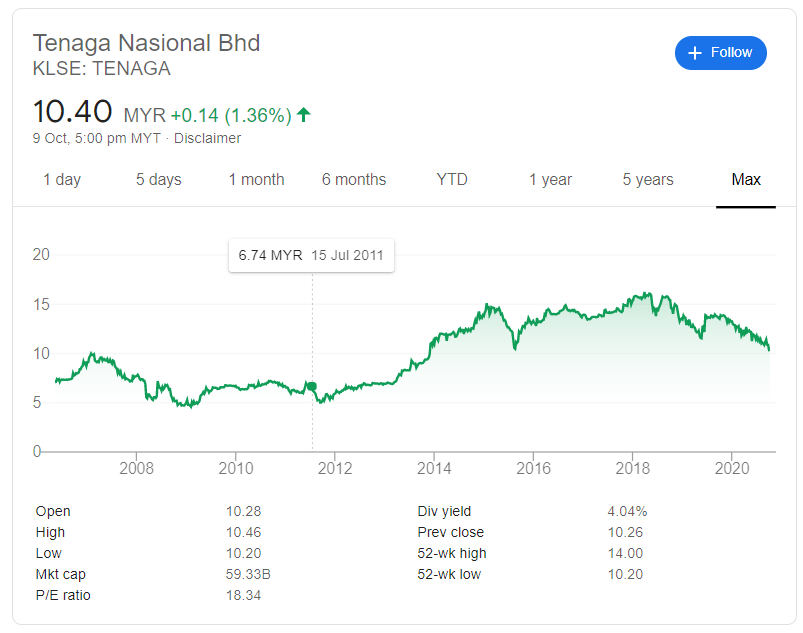Screen dimensions: 803x633
Task: Select the Max range tab
Action: click(x=746, y=180)
